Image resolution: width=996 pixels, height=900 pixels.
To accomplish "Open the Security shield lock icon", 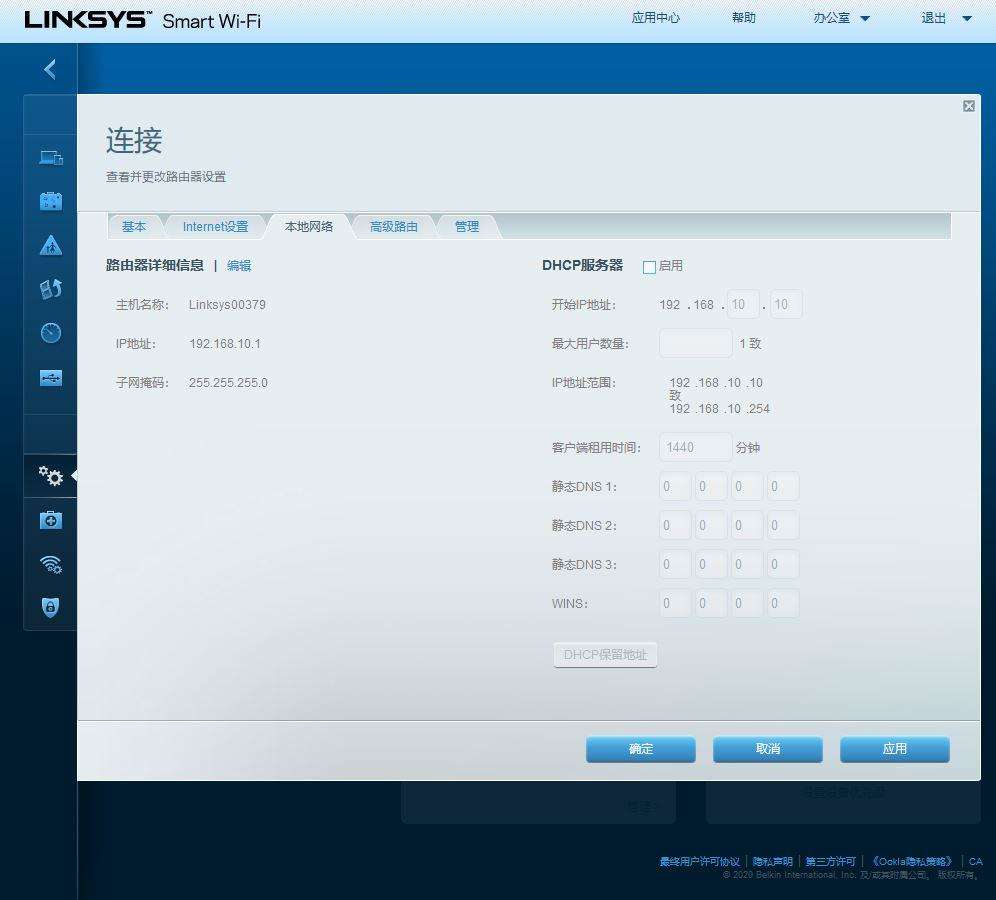I will tap(51, 607).
